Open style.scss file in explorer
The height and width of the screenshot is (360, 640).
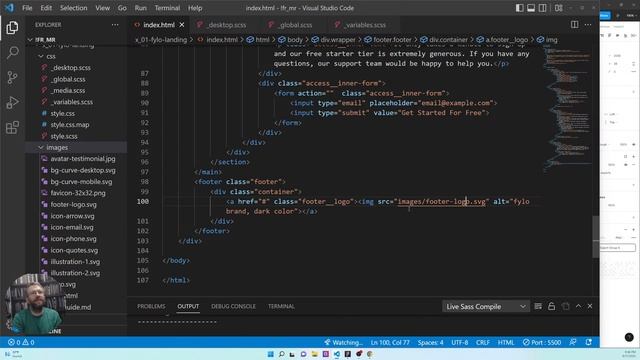pos(64,136)
